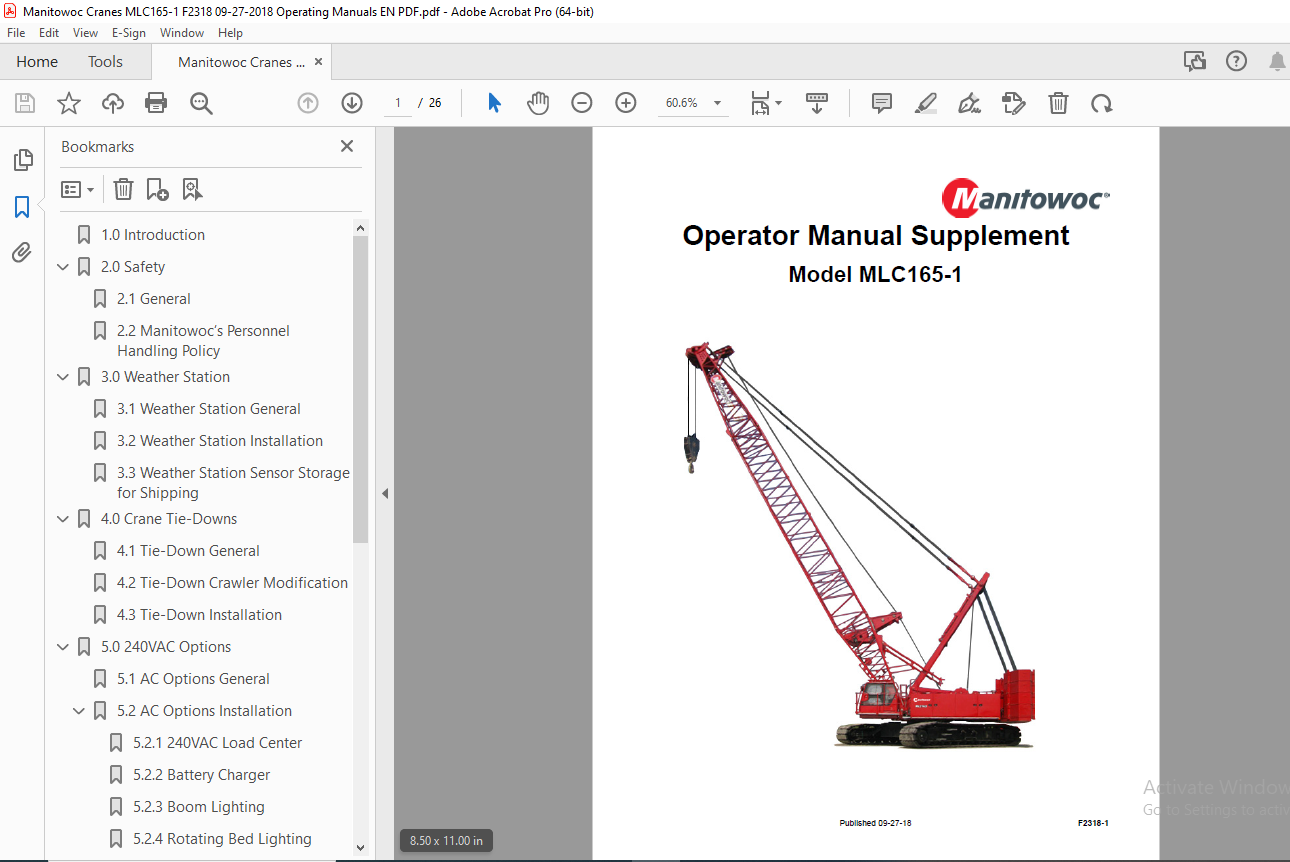Collapse the 4.0 Crane Tie-Downs bookmark

(64, 519)
